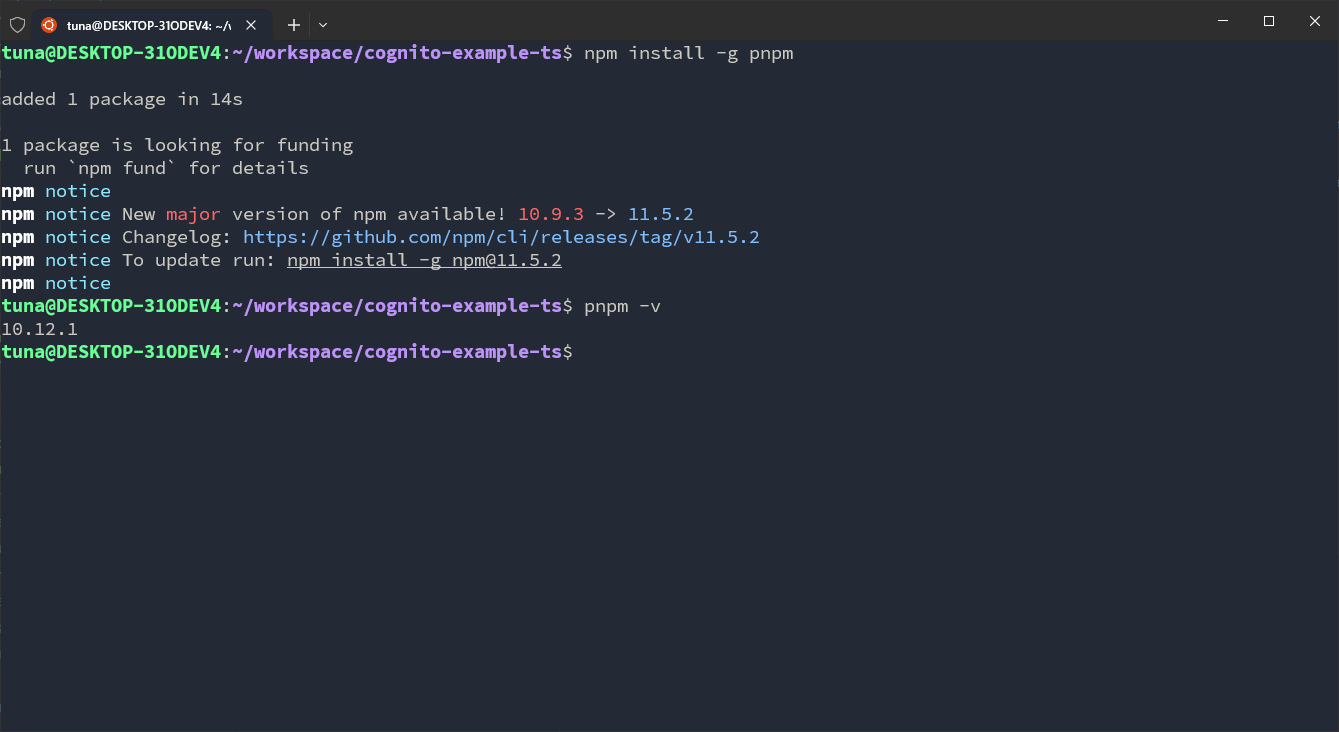Click the Ubuntu icon on the terminal tab

(48, 24)
